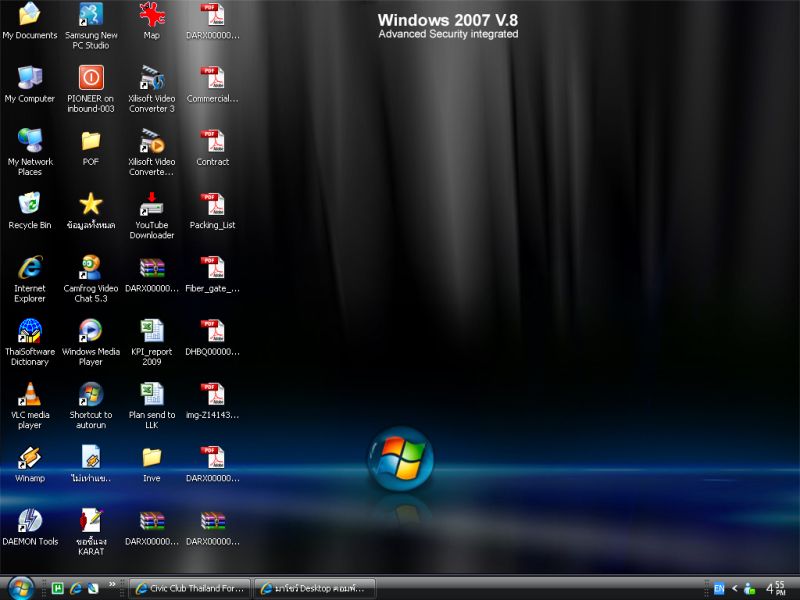This screenshot has height=600, width=800.
Task: Show hidden system tray icons
Action: pyautogui.click(x=735, y=588)
